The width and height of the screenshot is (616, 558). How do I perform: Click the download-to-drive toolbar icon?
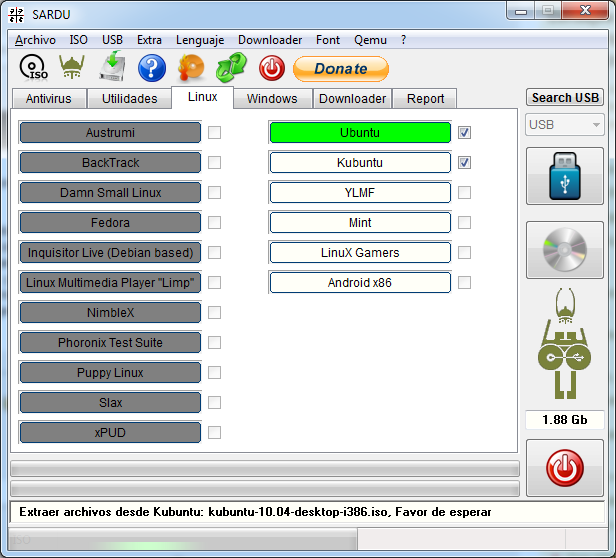[112, 67]
